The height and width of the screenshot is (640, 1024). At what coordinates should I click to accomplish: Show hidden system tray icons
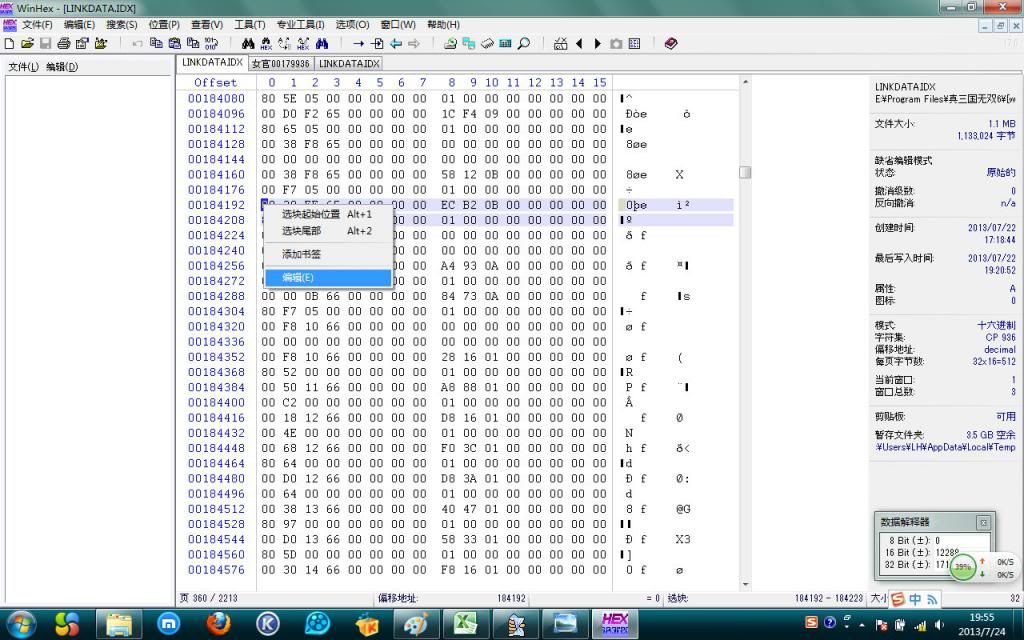coord(861,625)
